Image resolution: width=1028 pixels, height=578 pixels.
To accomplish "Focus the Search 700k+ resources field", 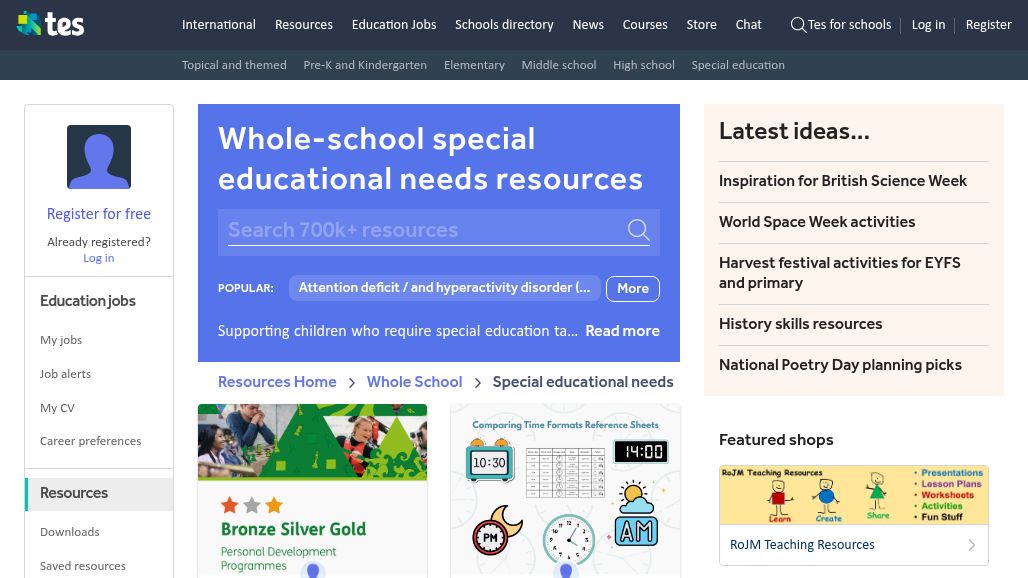I will click(x=420, y=230).
